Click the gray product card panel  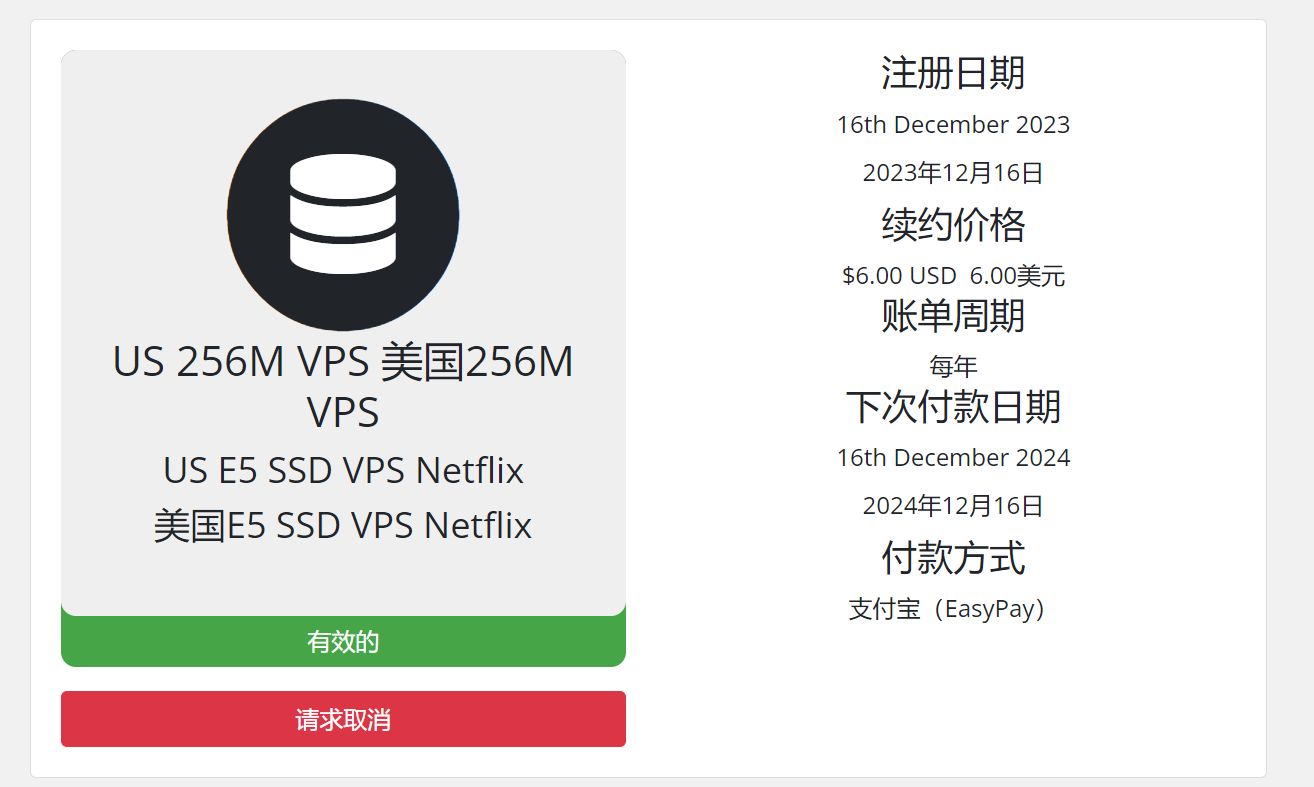343,333
